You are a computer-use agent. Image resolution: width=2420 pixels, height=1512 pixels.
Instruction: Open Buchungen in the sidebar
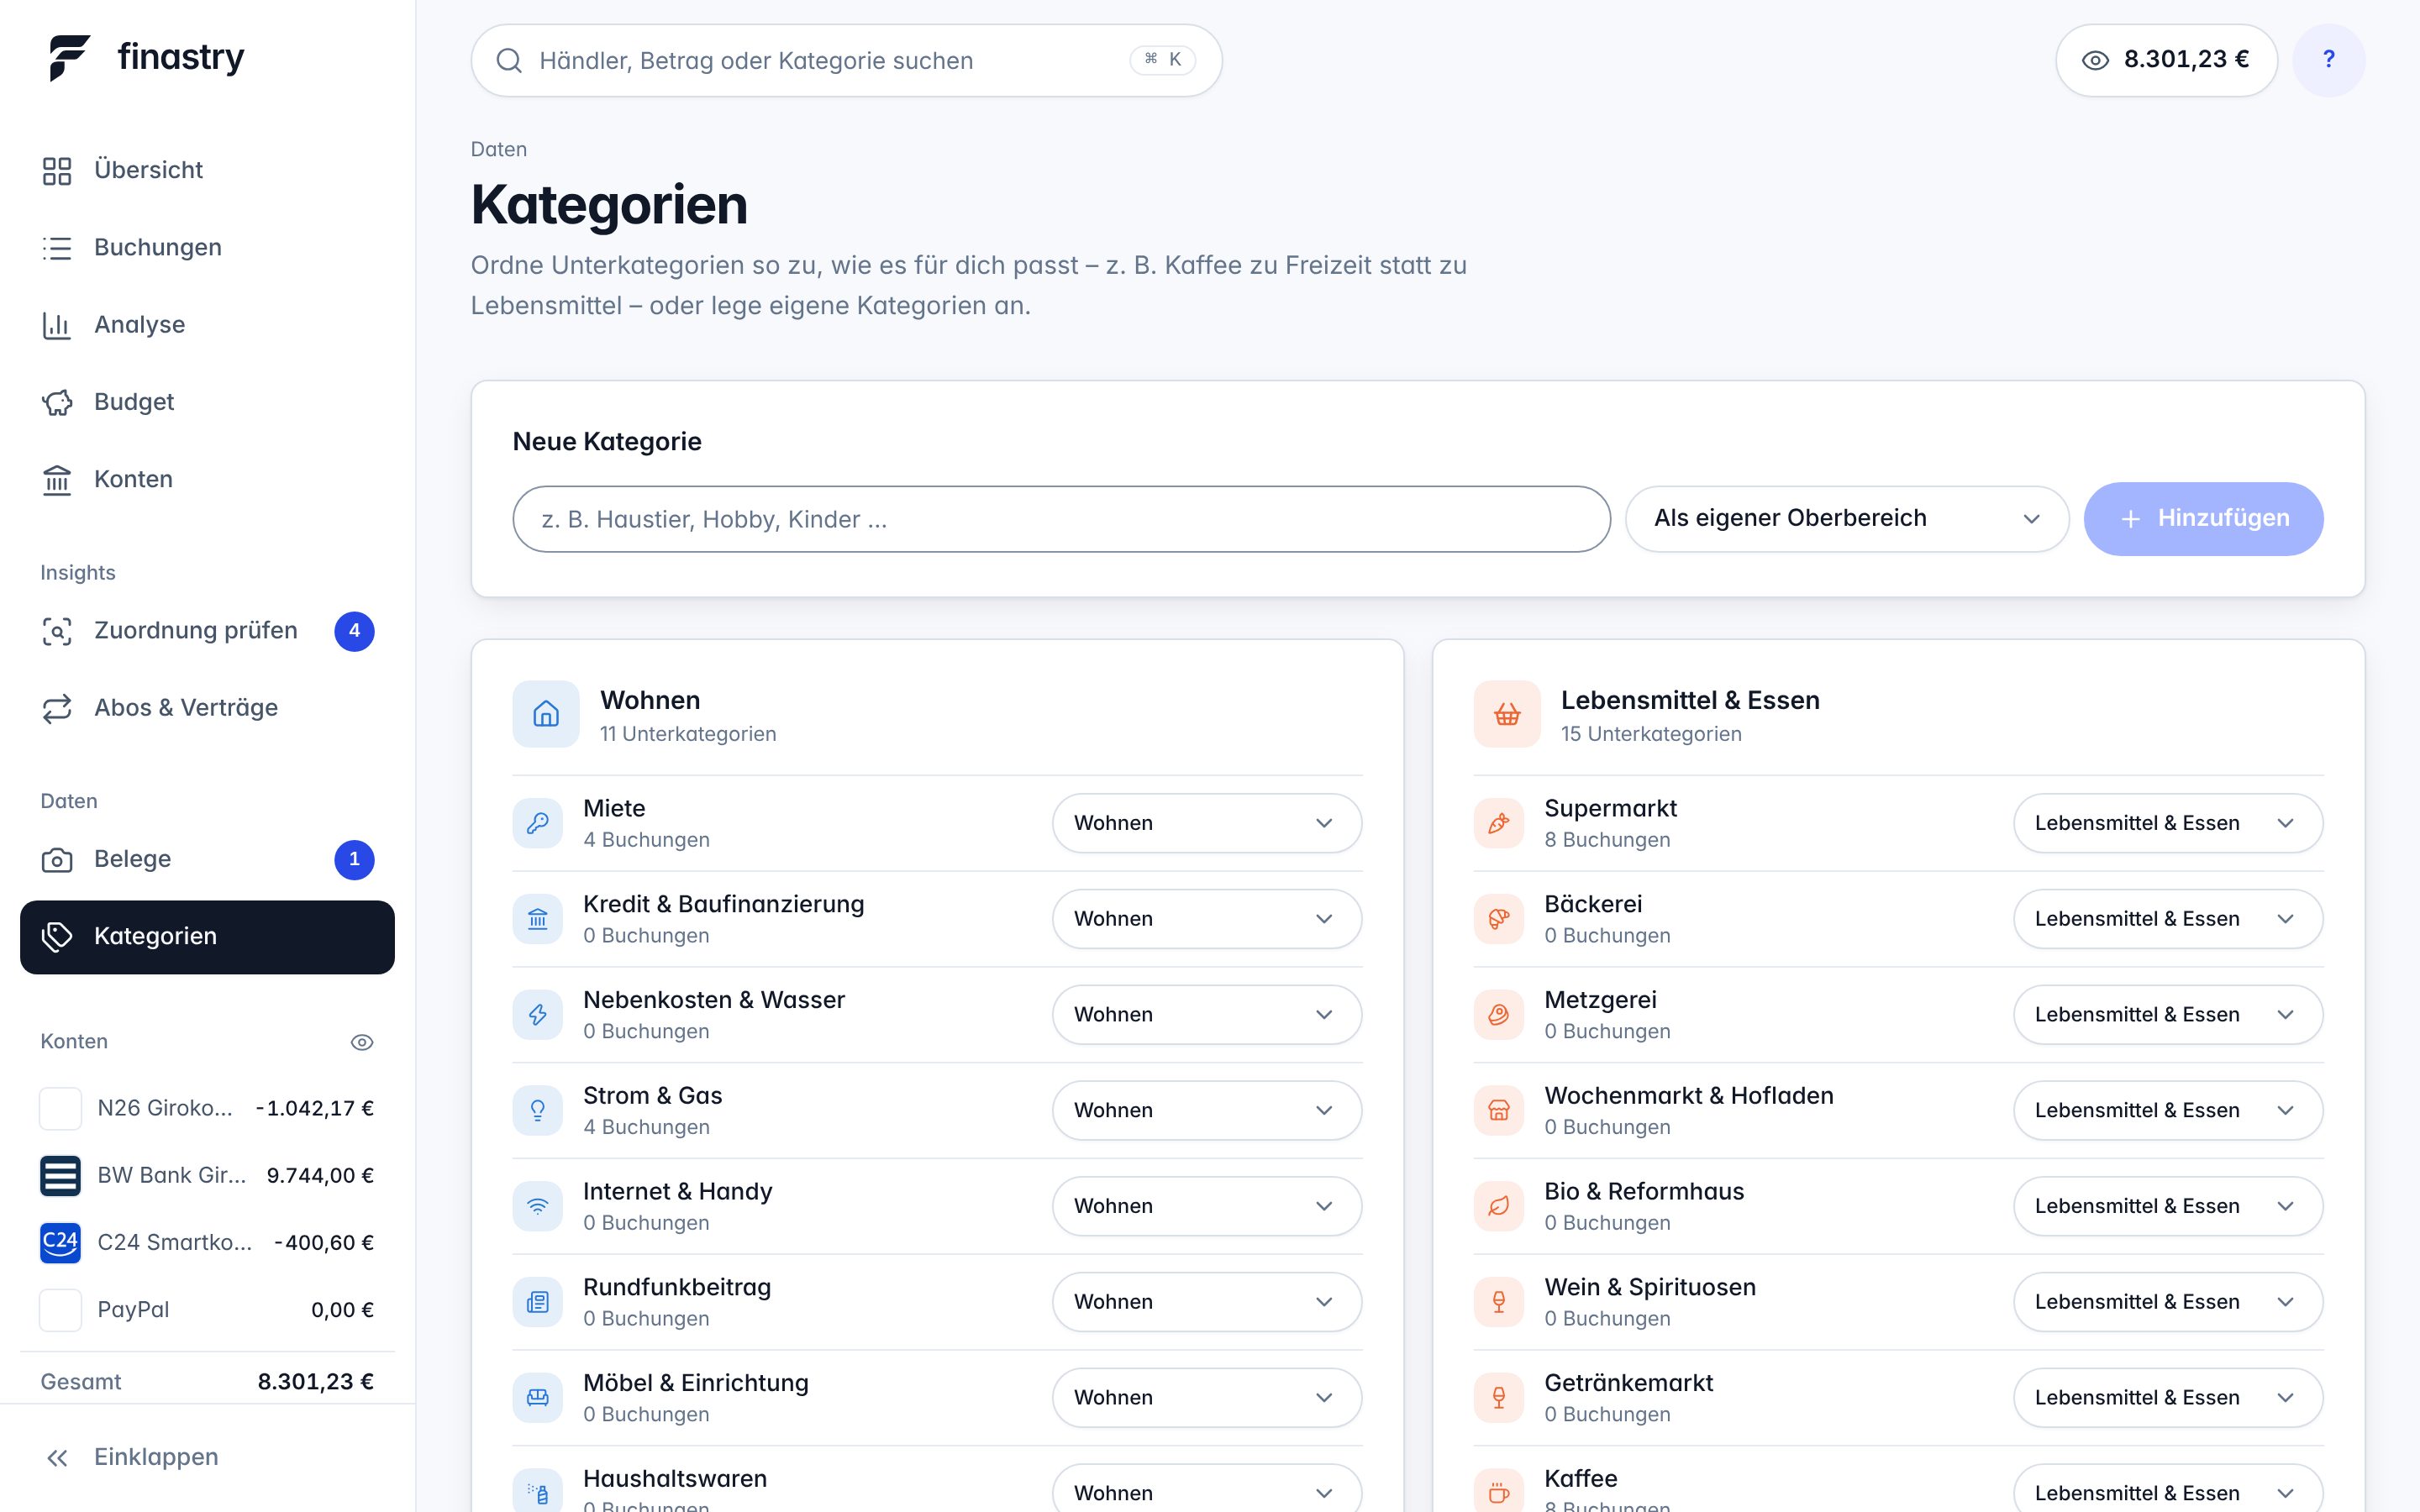coord(207,247)
